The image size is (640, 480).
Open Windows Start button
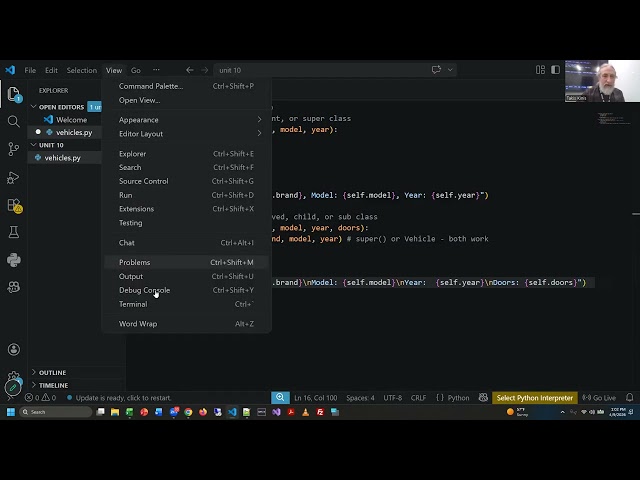pyautogui.click(x=11, y=412)
